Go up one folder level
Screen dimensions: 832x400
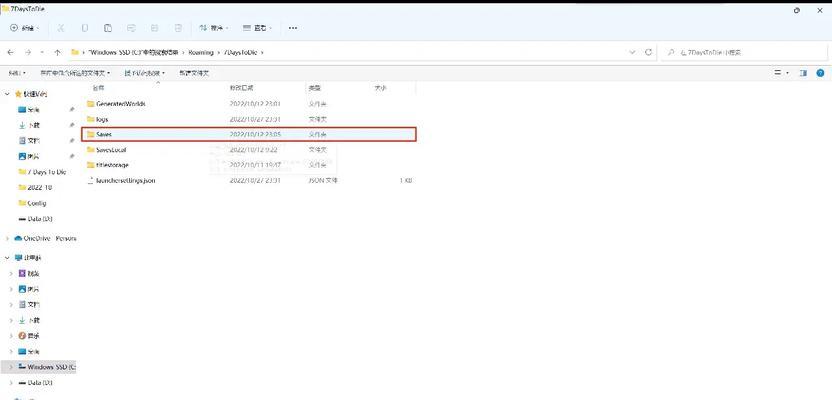tap(58, 53)
